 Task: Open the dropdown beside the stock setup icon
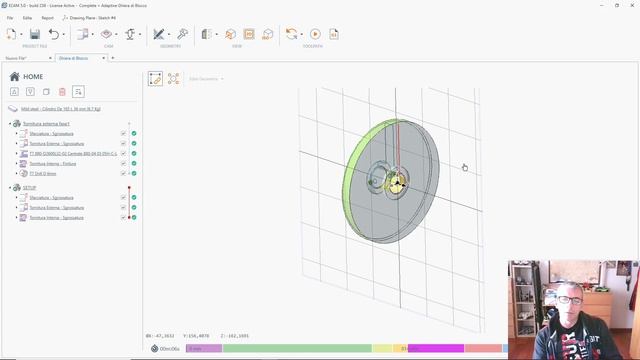[93, 34]
